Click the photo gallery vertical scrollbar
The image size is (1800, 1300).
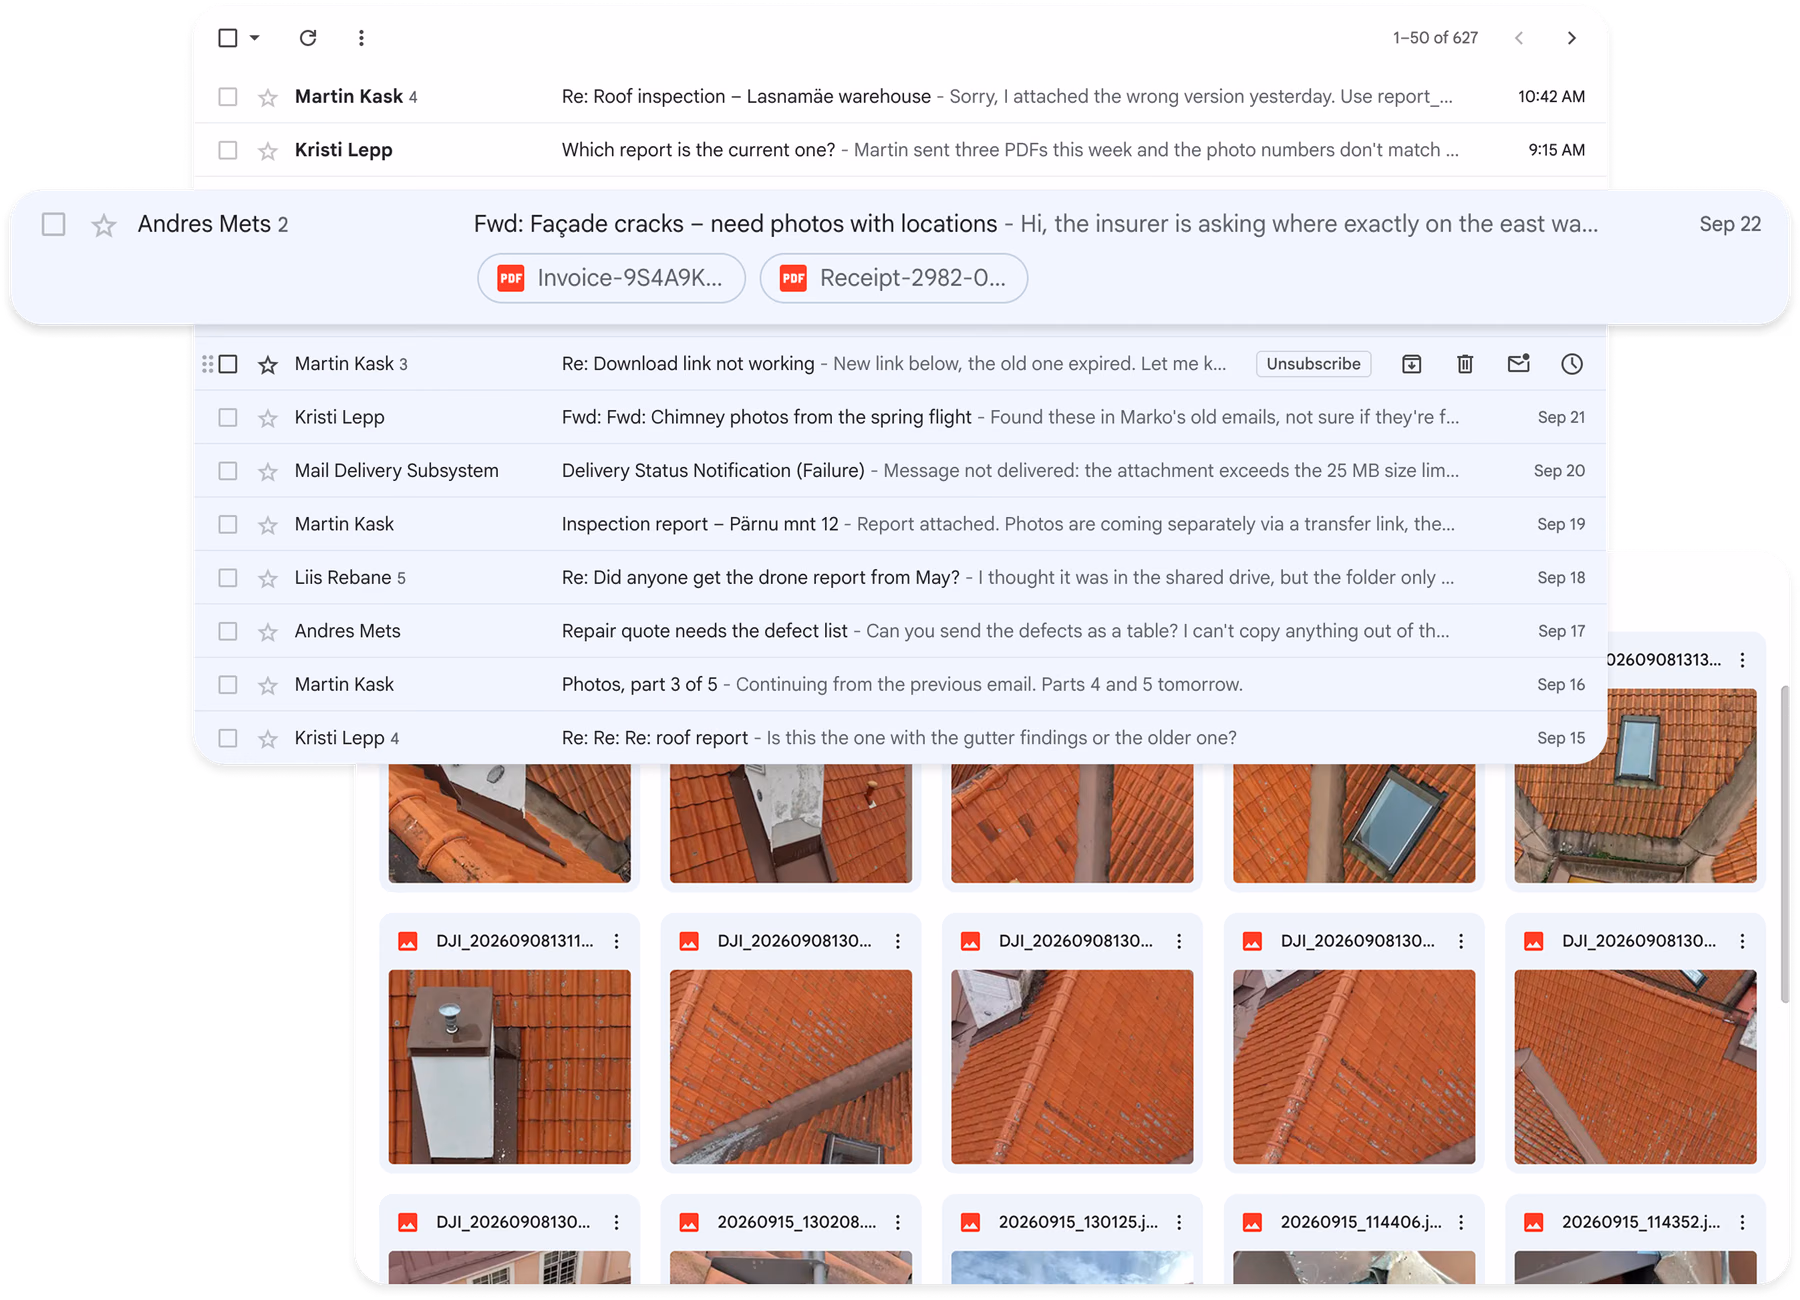(x=1785, y=845)
